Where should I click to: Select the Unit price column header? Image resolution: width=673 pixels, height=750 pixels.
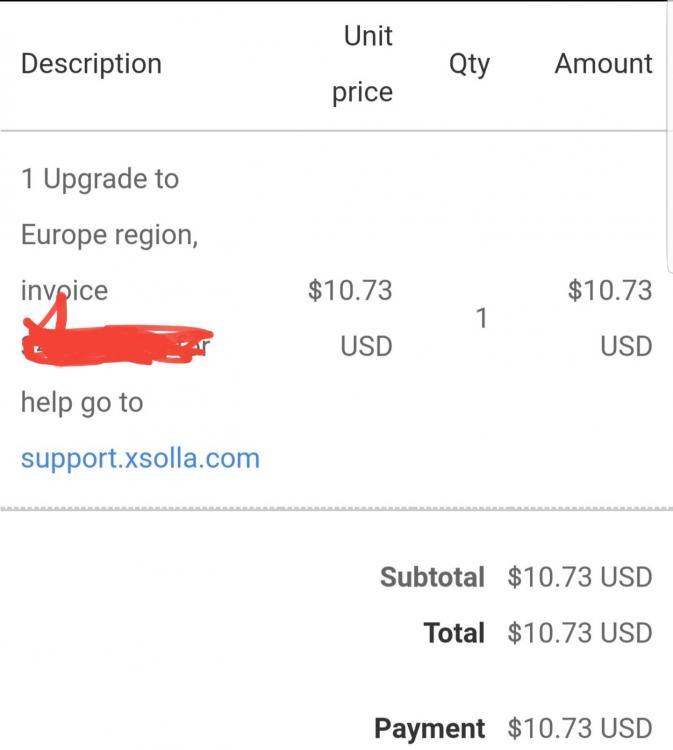coord(363,64)
